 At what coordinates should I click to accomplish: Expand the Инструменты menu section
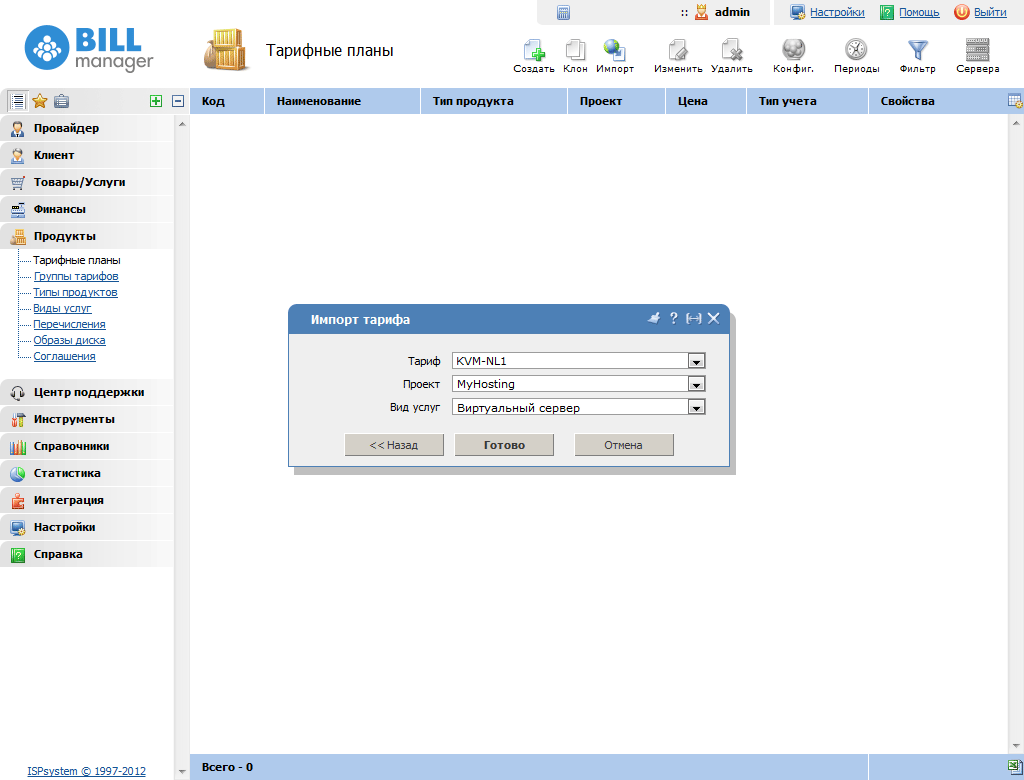click(87, 419)
